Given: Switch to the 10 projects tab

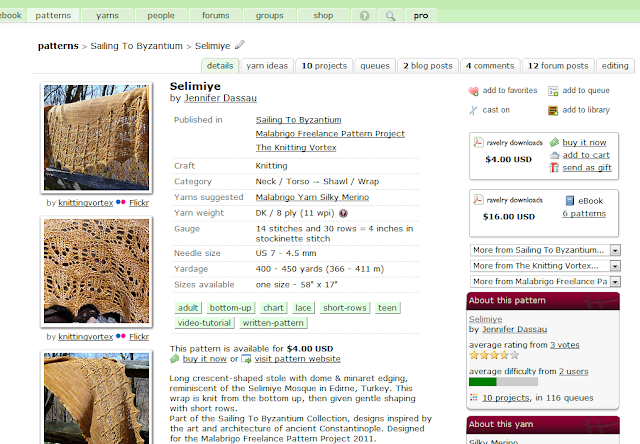Looking at the screenshot, I should point(324,66).
